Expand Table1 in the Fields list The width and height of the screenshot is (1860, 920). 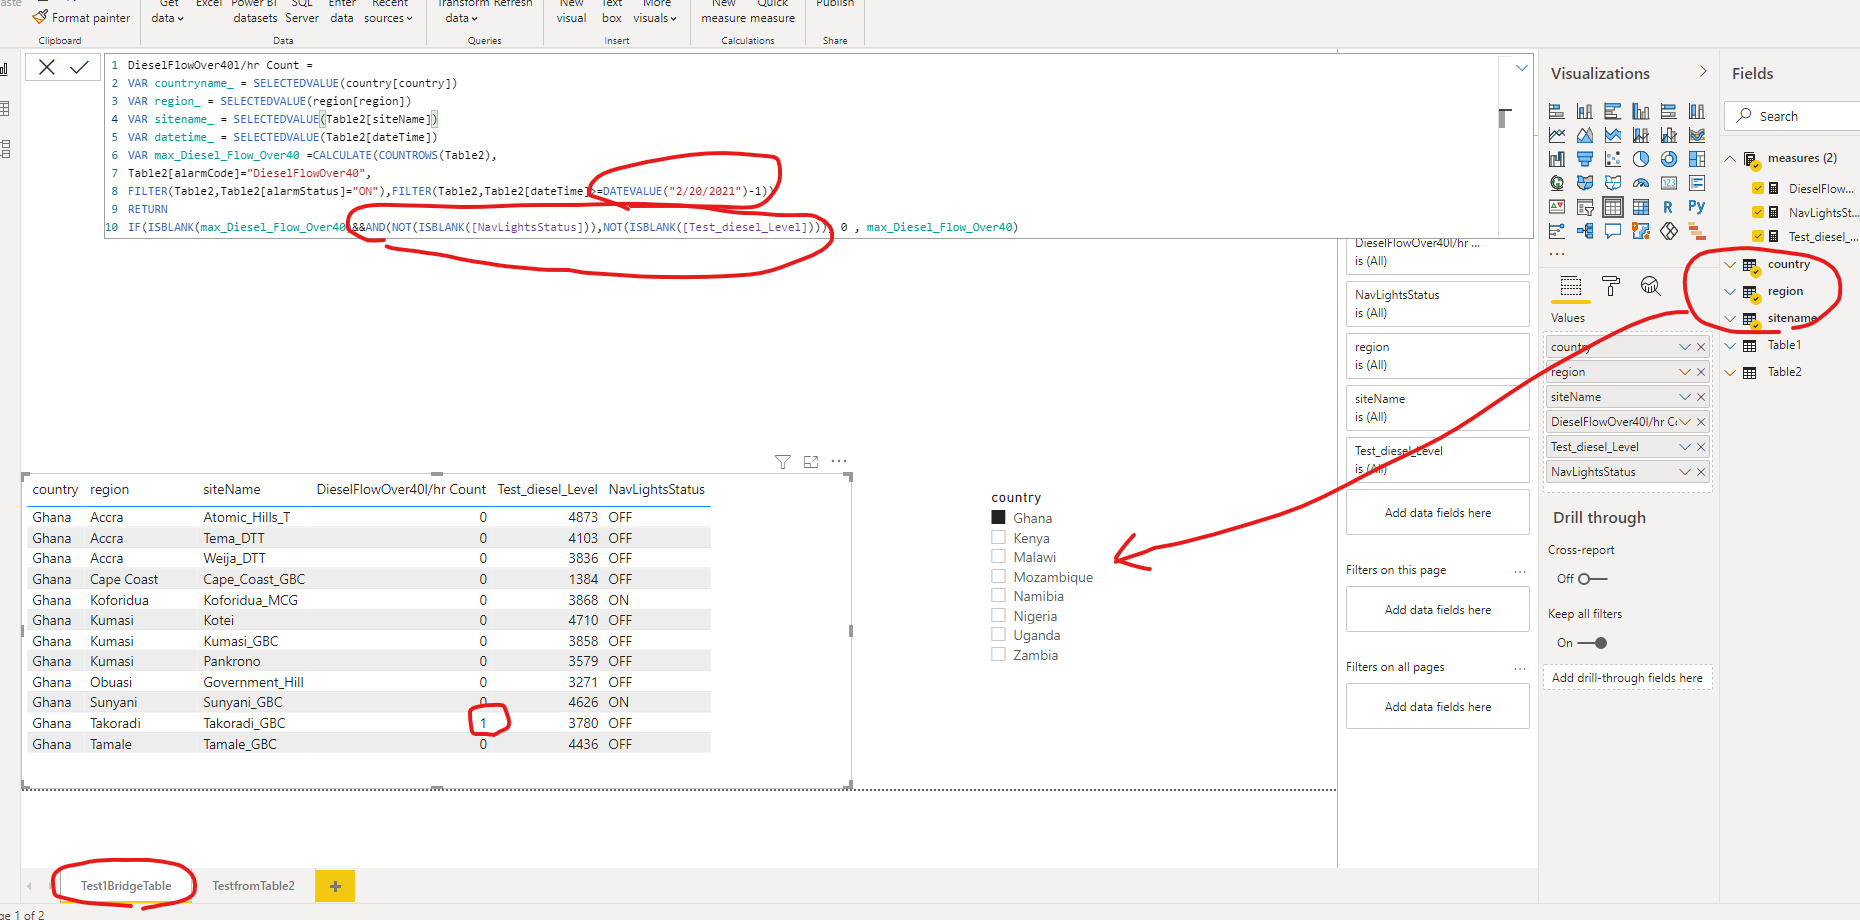(x=1731, y=346)
